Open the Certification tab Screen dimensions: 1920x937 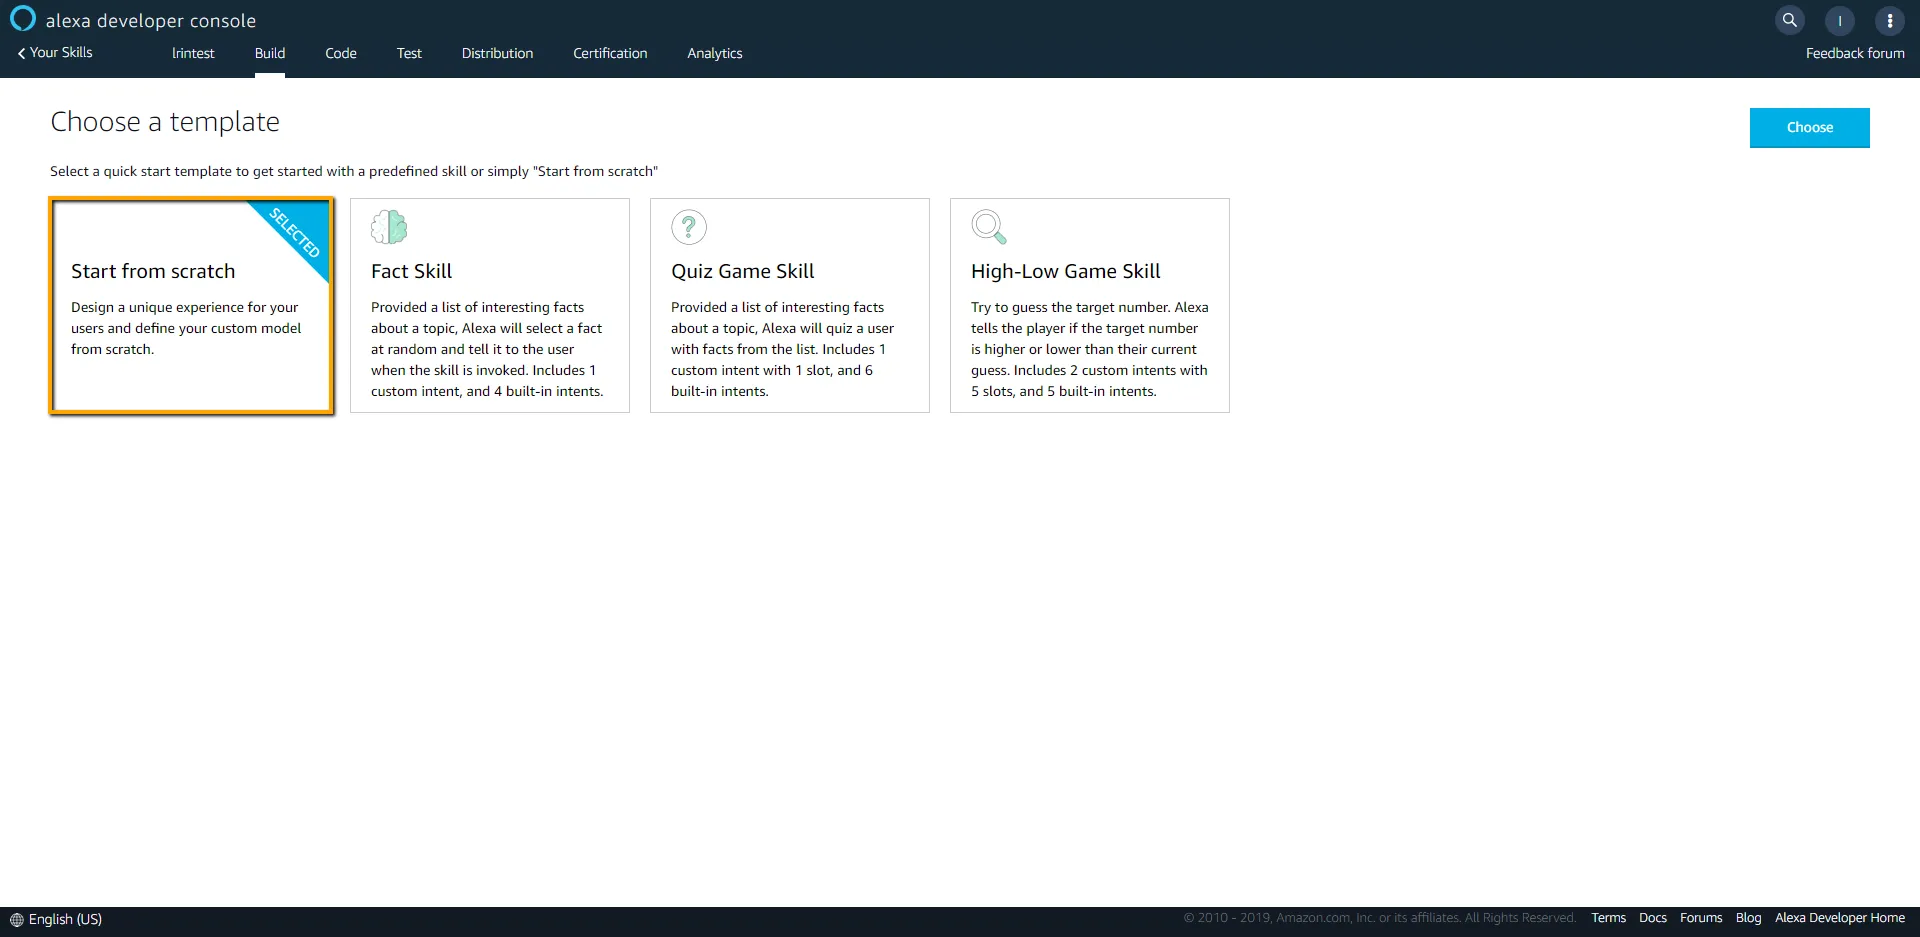point(610,54)
